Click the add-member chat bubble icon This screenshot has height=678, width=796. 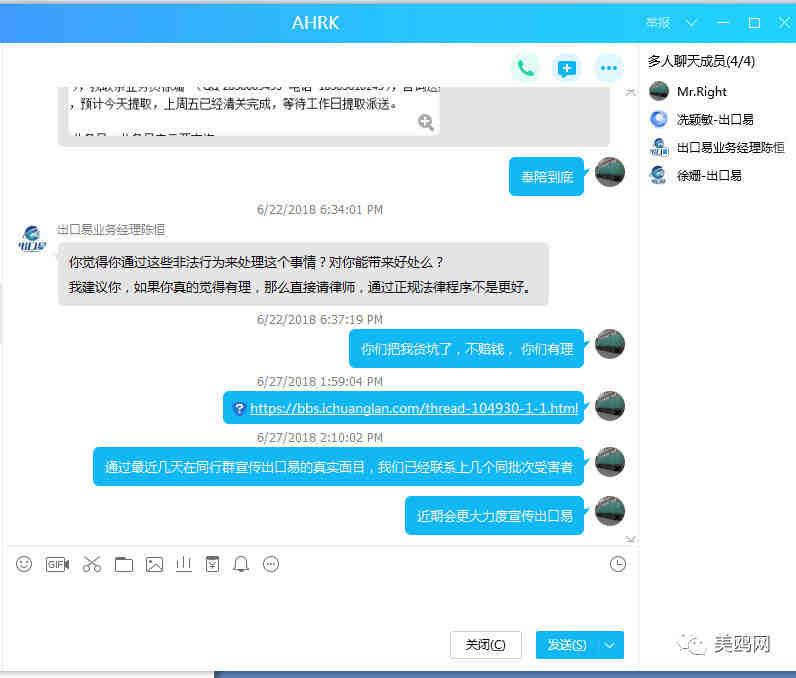pos(567,68)
